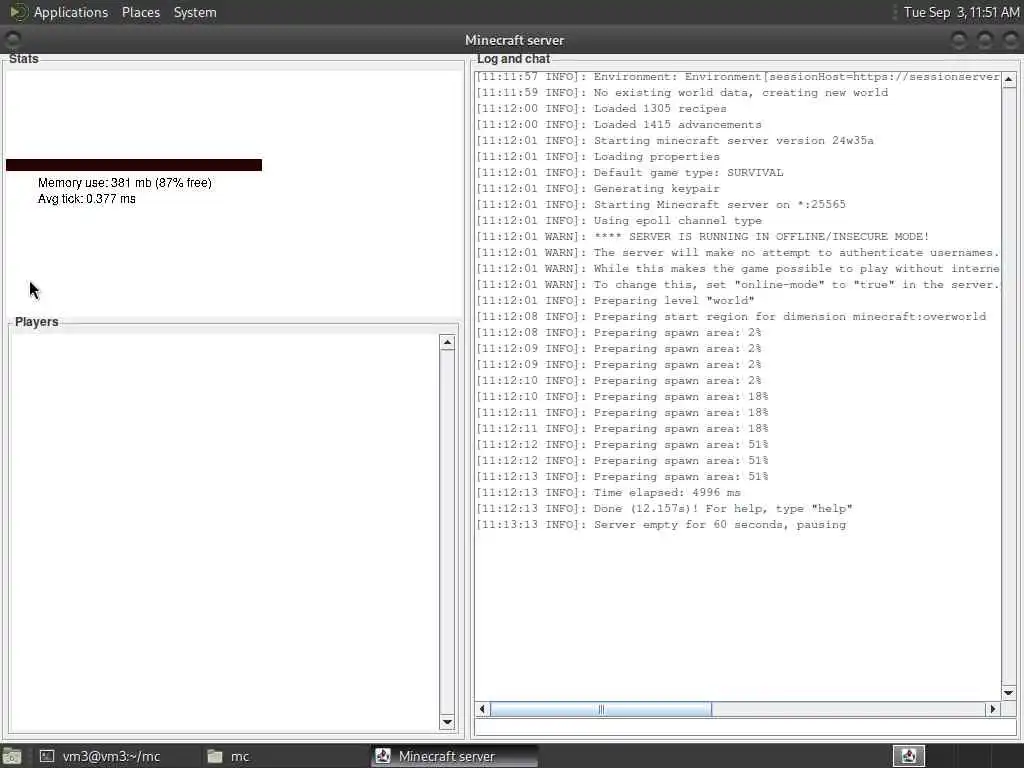The width and height of the screenshot is (1024, 768).
Task: Click the 'Minecraft server' window title text
Action: [515, 40]
